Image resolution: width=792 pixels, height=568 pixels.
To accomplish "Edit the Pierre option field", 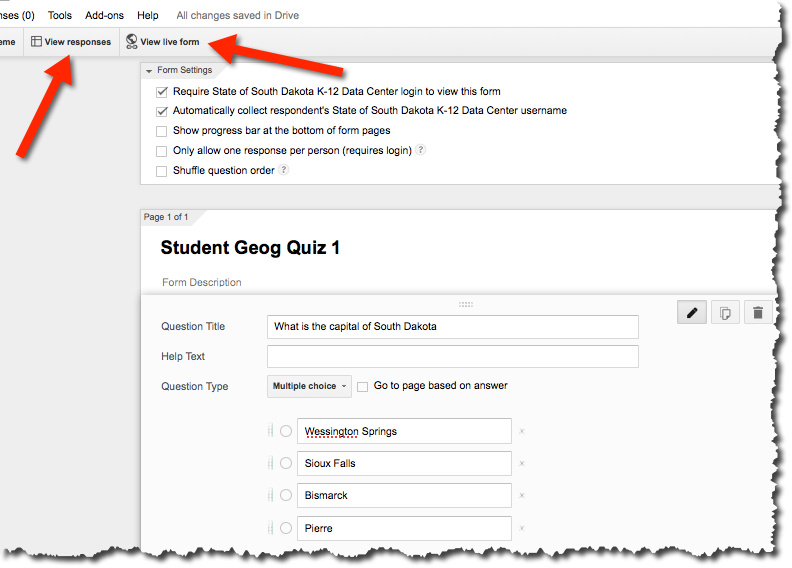I will [404, 528].
